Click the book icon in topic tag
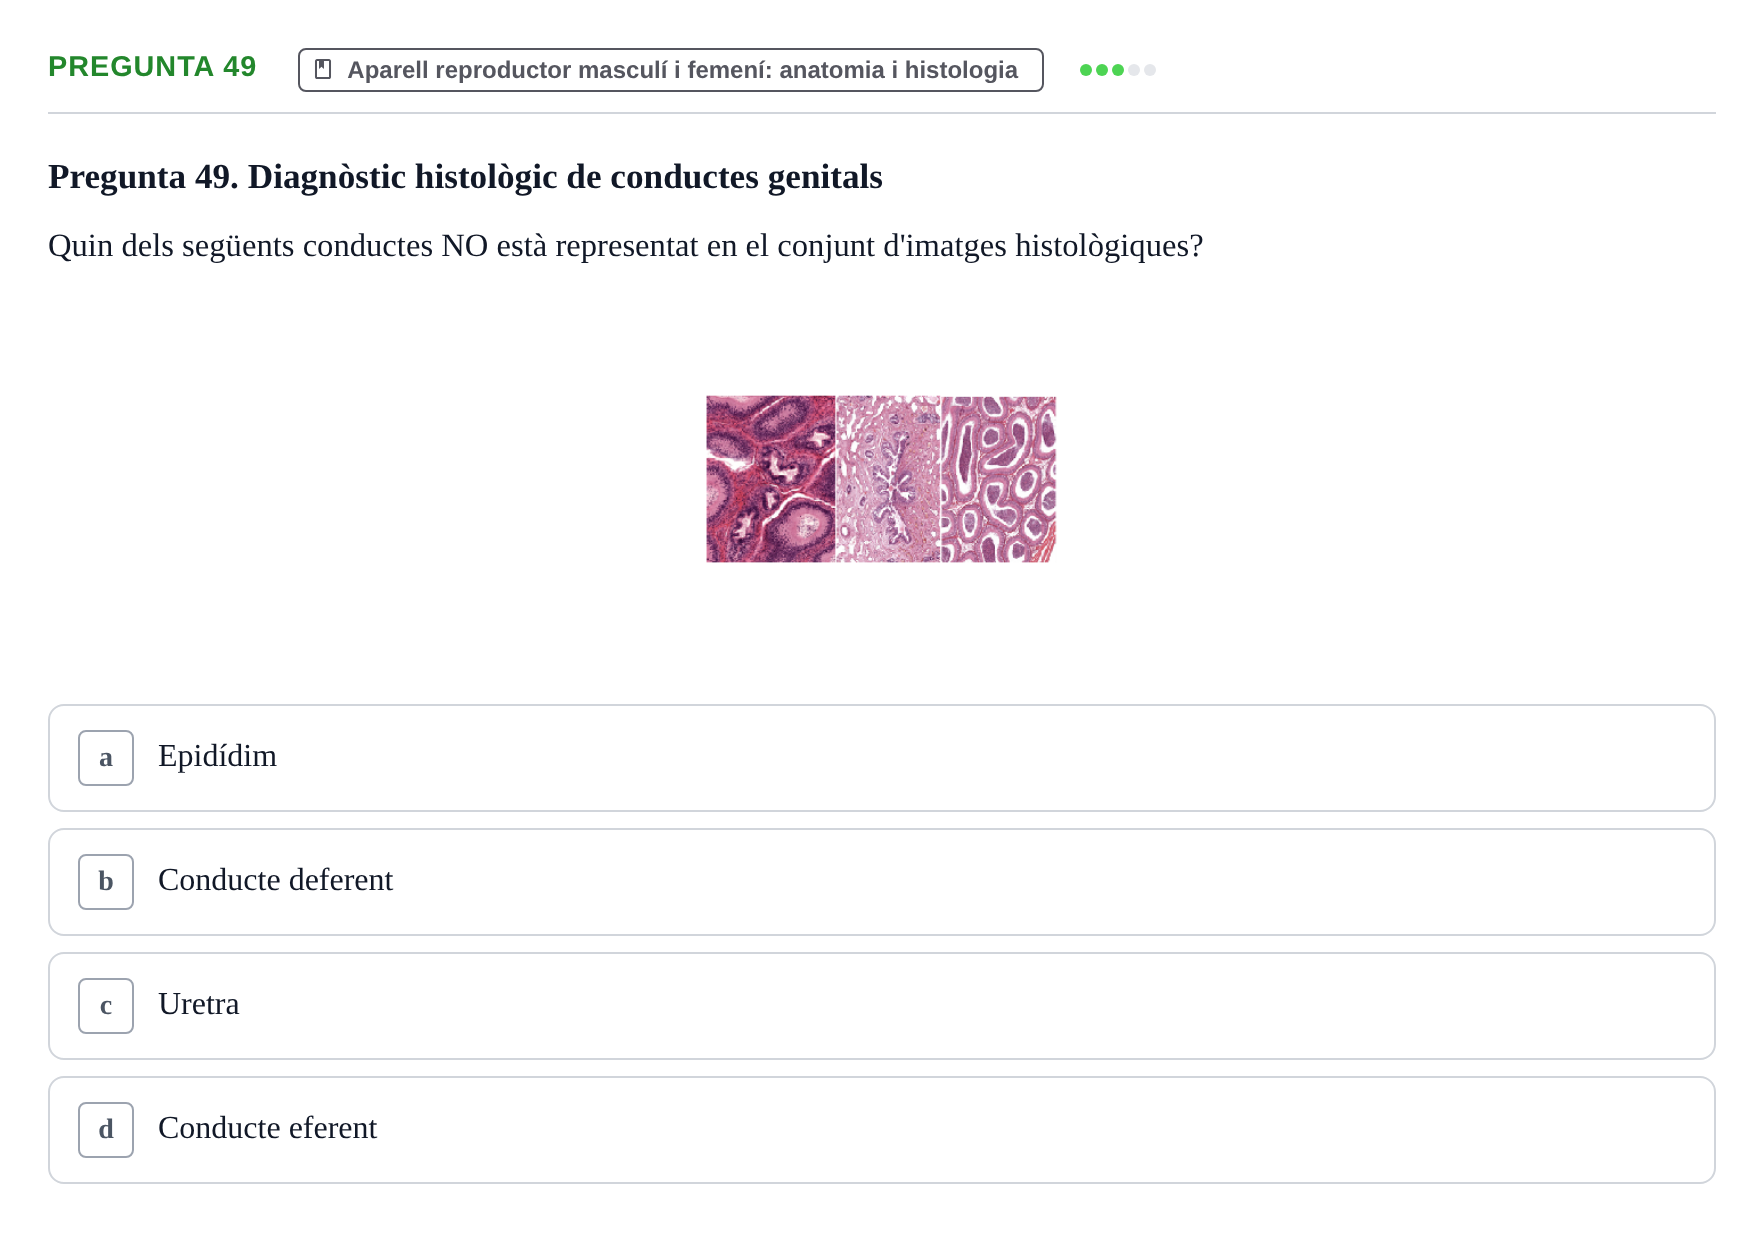1764x1234 pixels. [x=323, y=69]
